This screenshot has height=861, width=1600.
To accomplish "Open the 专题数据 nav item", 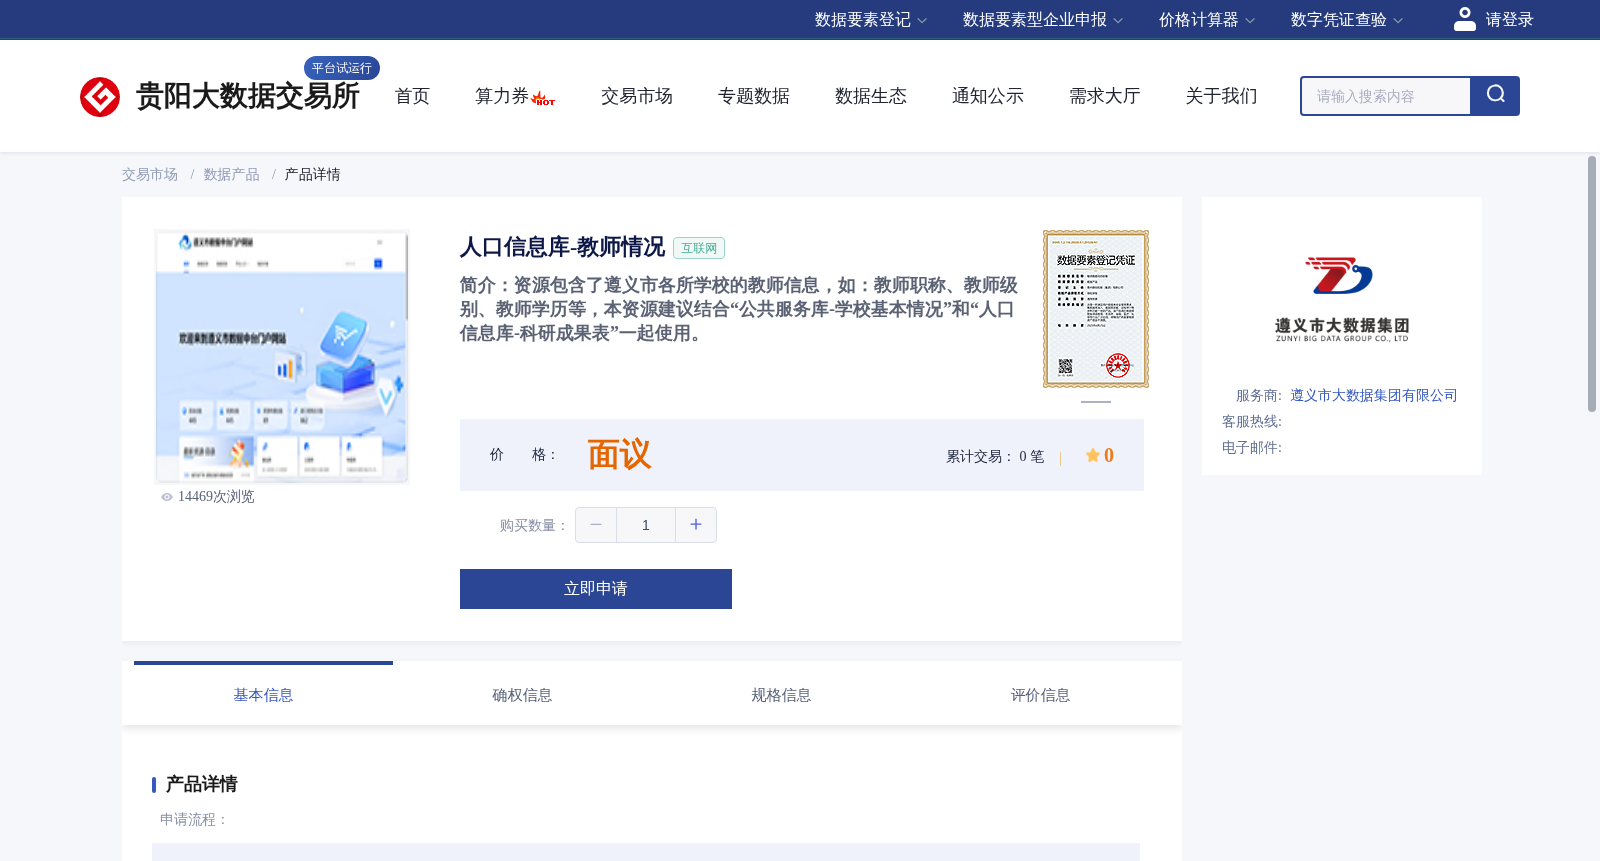I will (754, 96).
